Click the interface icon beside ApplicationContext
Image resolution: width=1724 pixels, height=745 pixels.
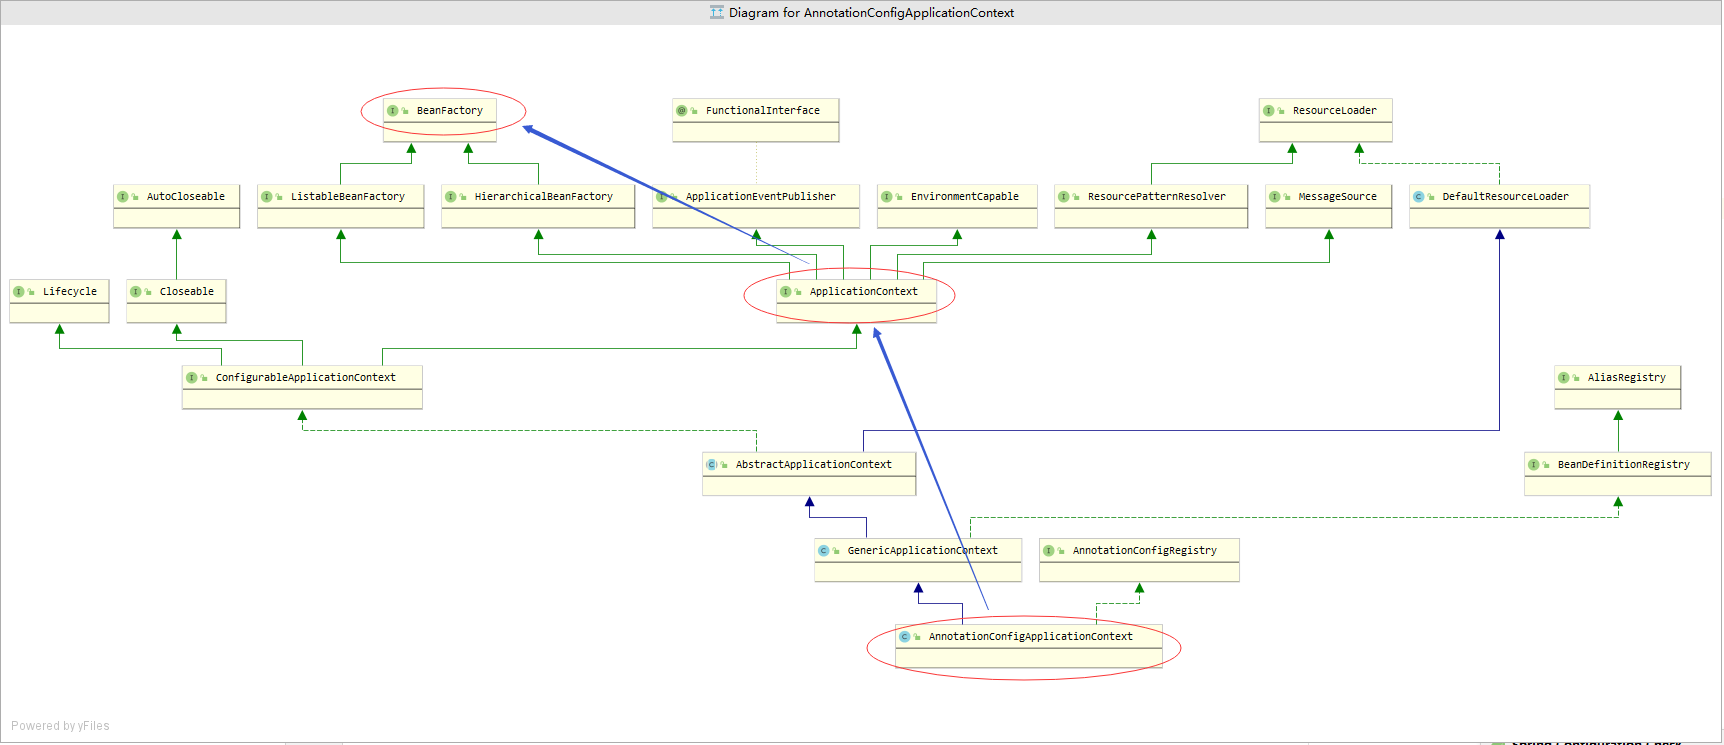click(786, 292)
